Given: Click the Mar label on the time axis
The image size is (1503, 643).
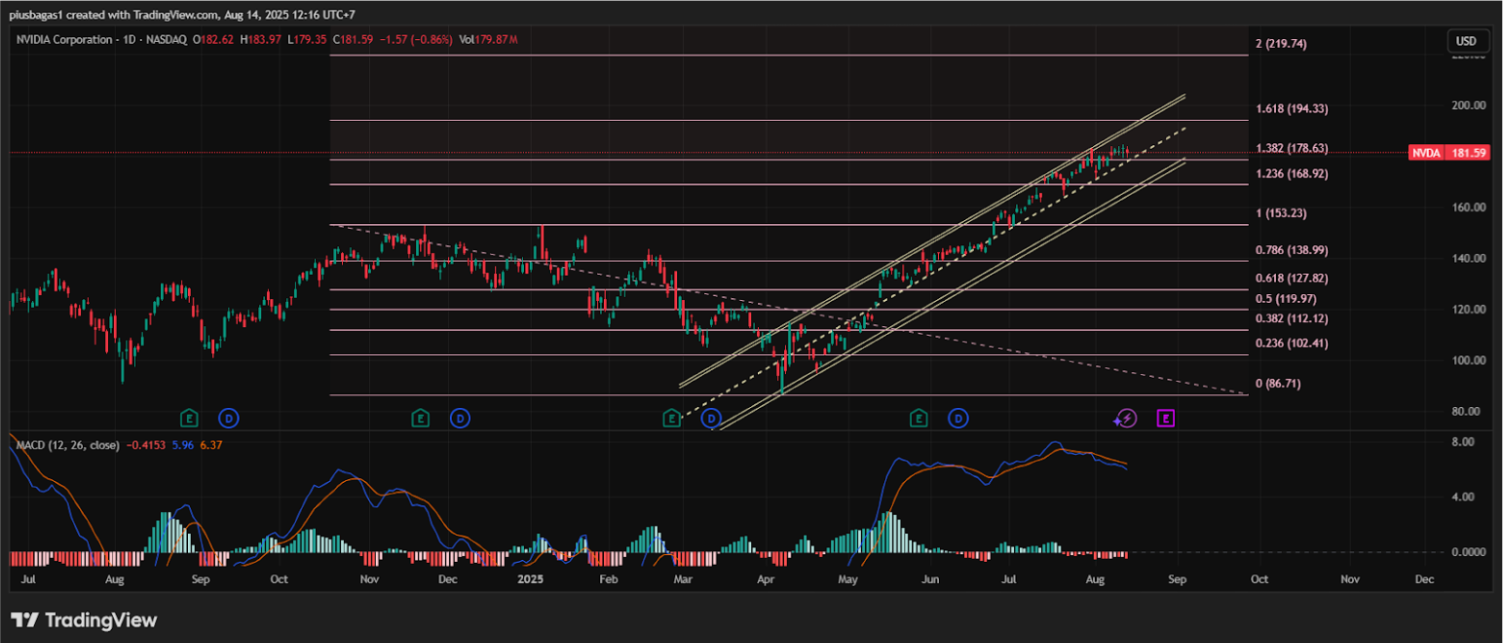Looking at the screenshot, I should pyautogui.click(x=683, y=579).
